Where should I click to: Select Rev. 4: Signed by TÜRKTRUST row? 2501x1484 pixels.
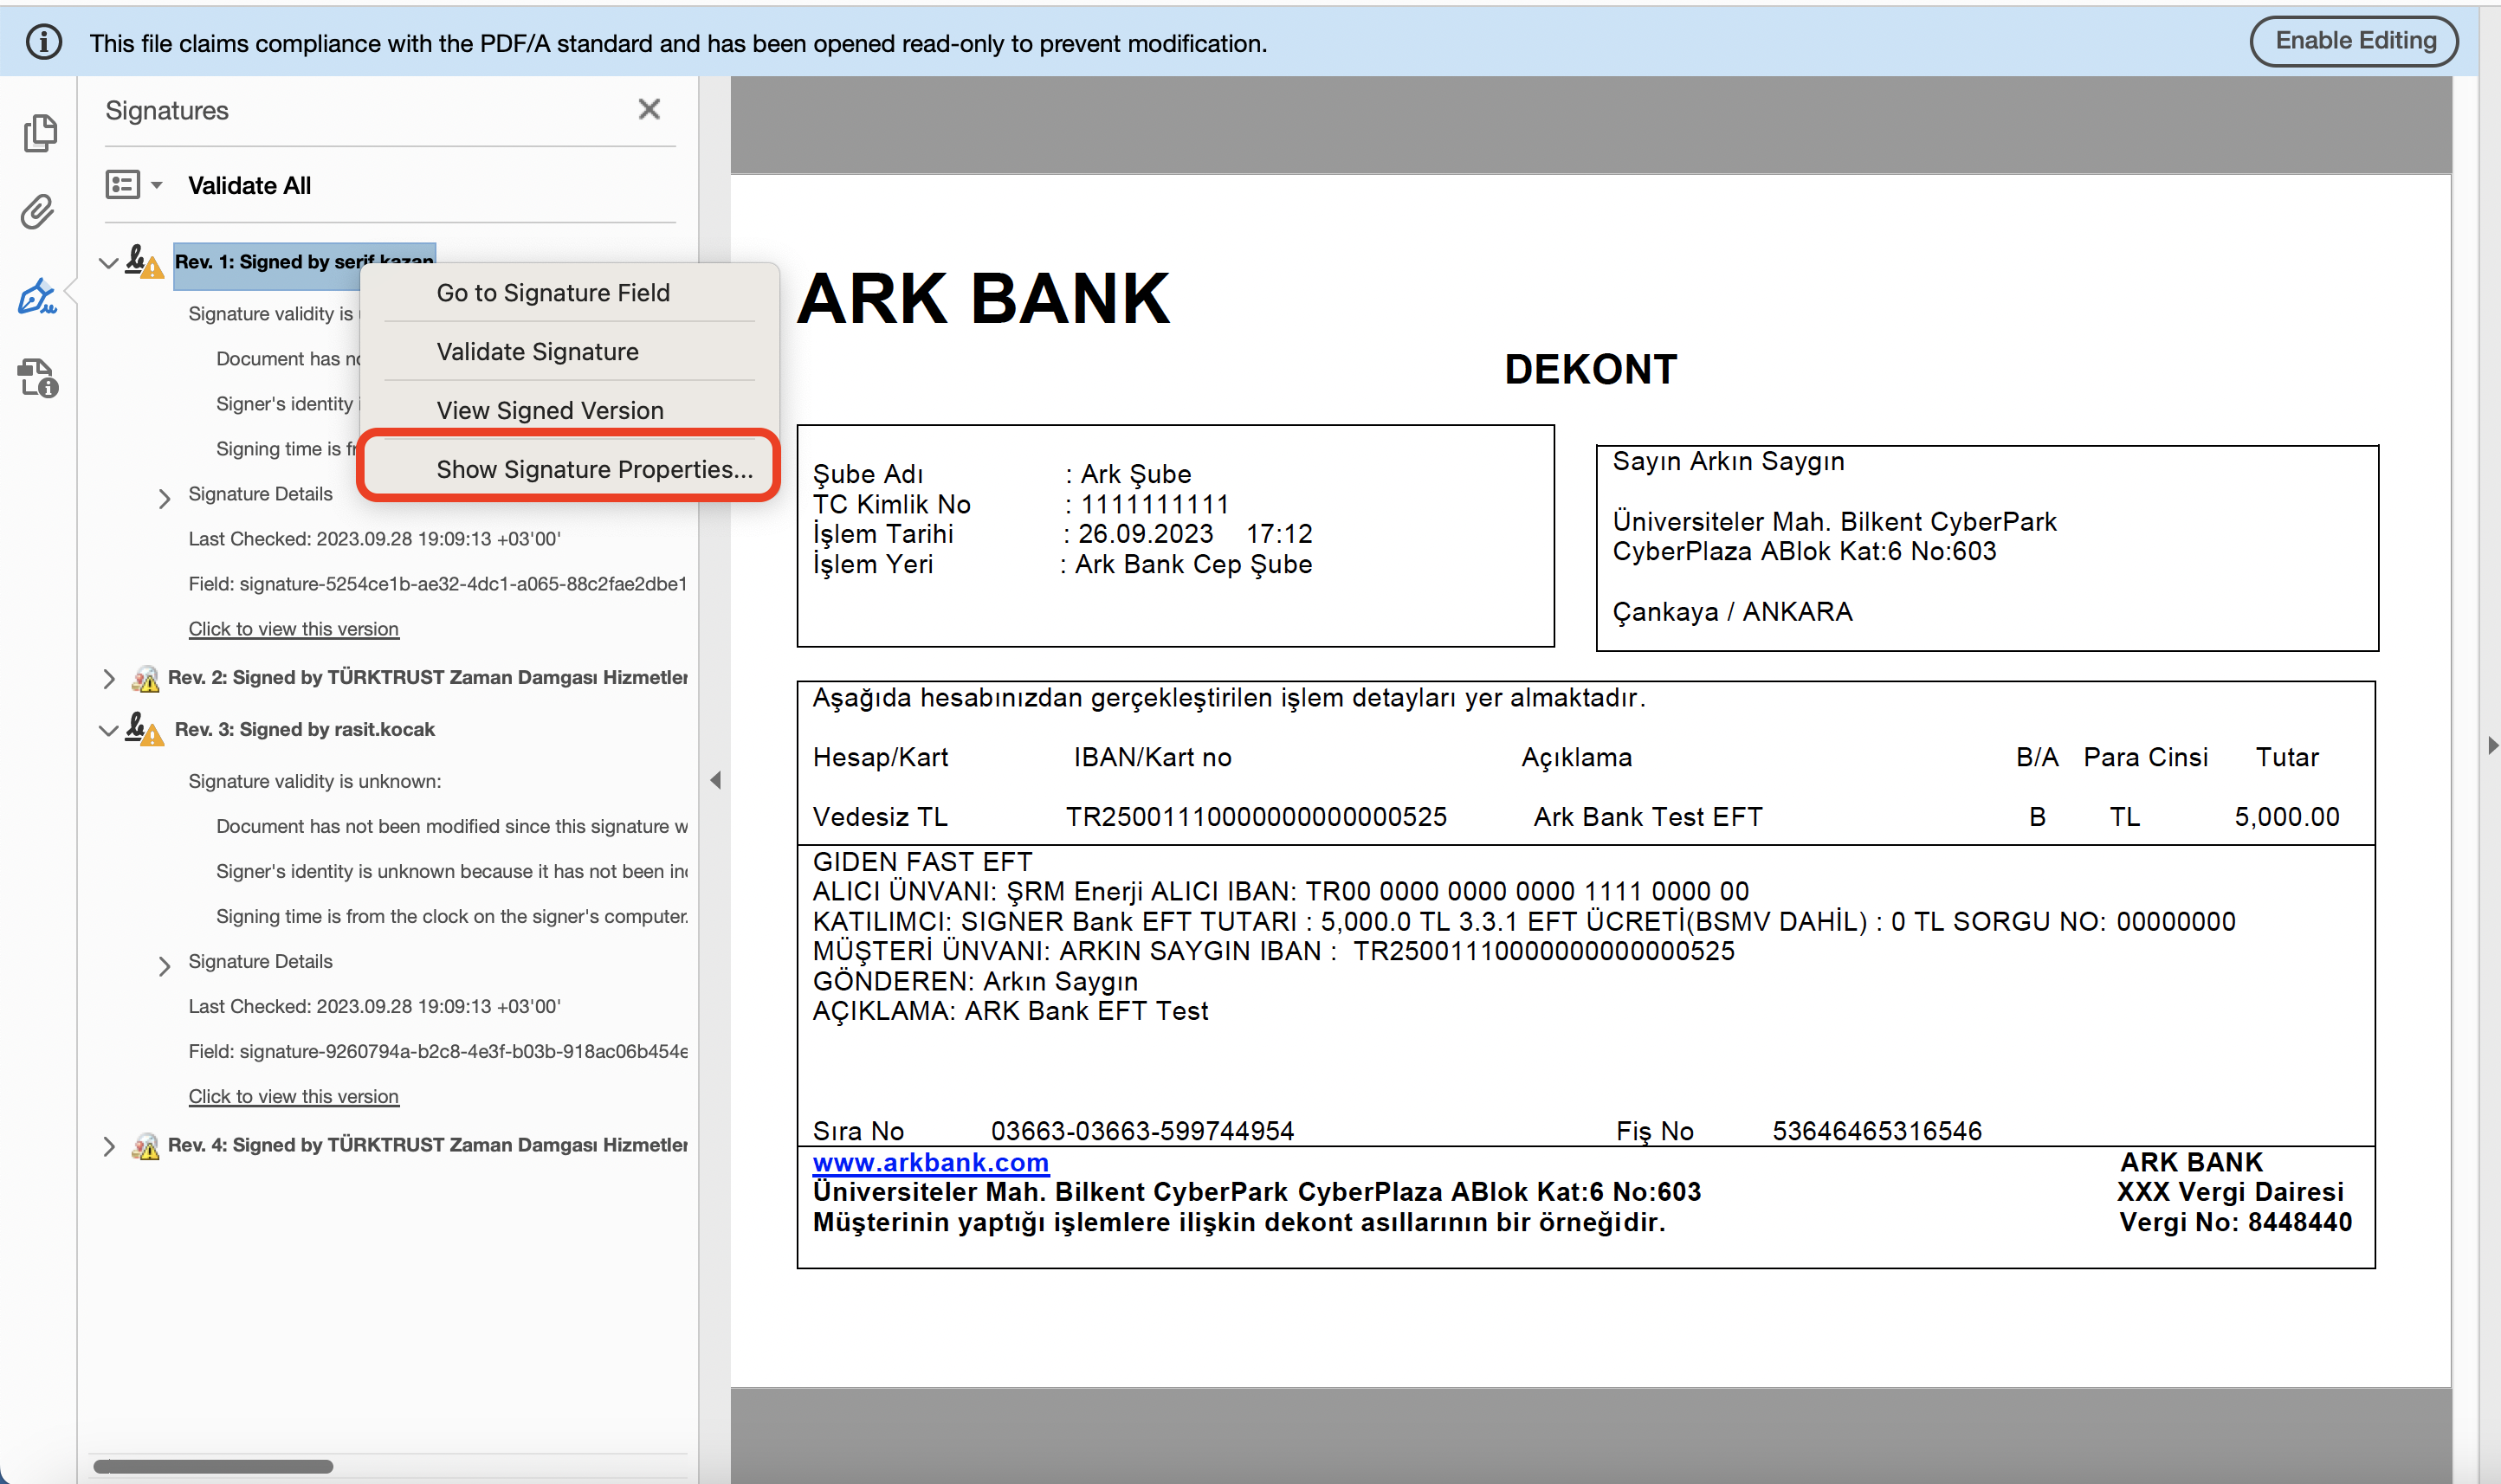click(428, 1146)
